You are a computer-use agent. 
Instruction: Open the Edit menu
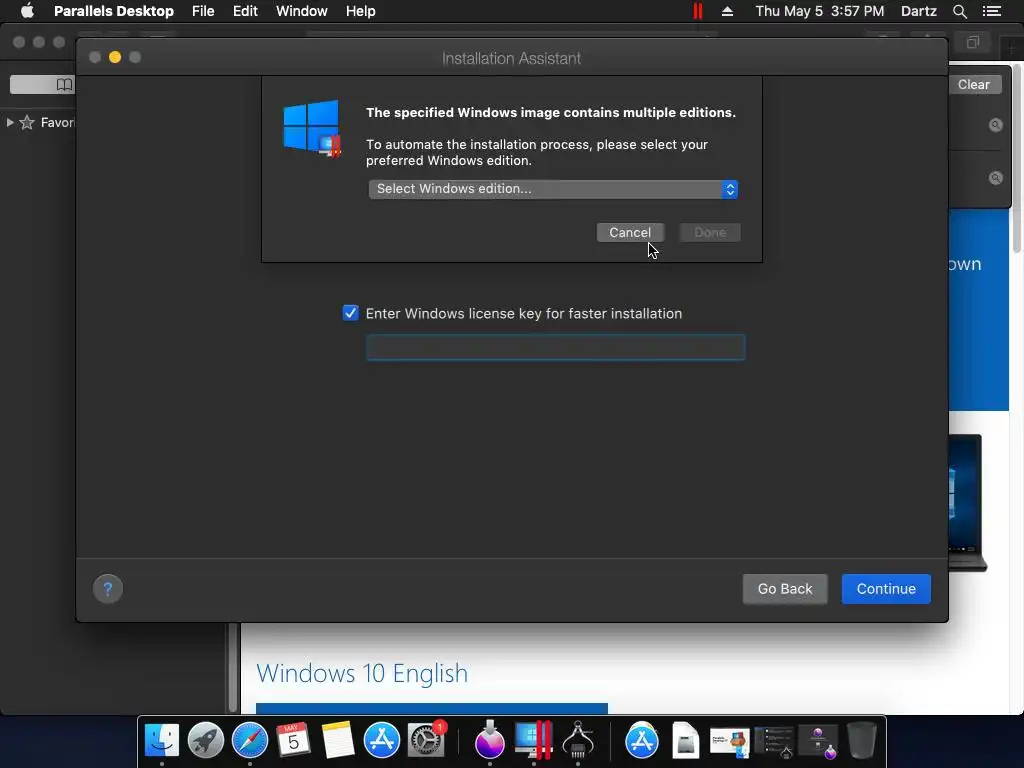(245, 11)
